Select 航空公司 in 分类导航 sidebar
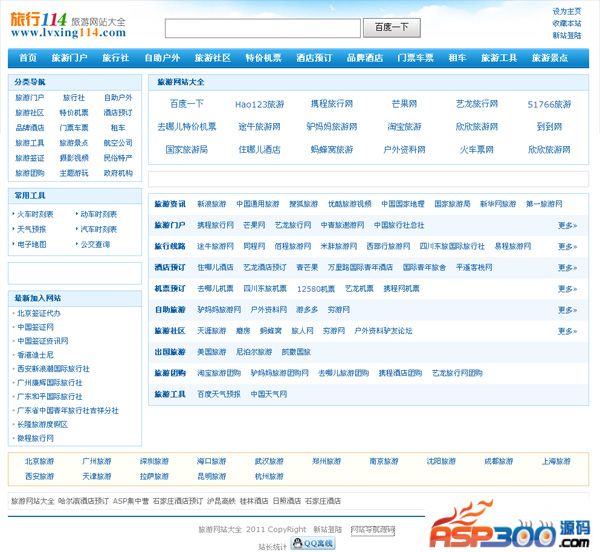The height and width of the screenshot is (552, 600). point(118,143)
